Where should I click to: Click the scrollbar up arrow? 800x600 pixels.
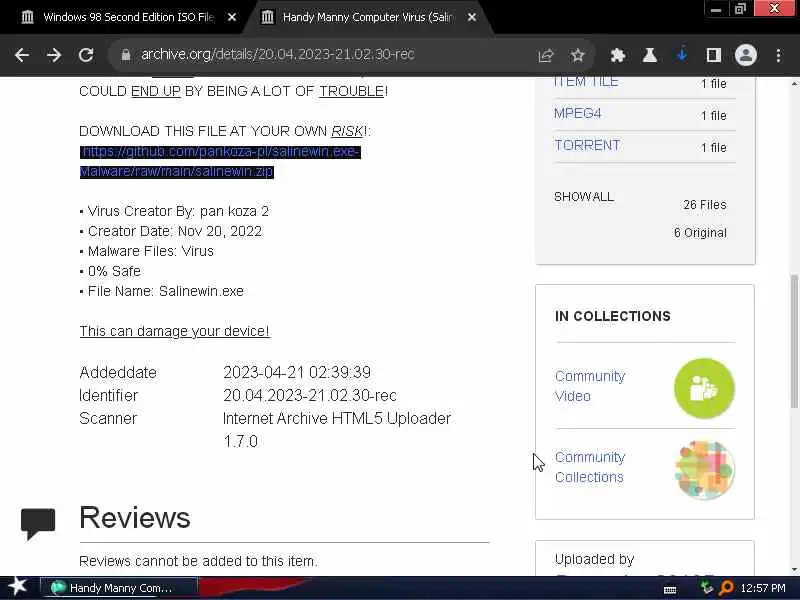794,83
